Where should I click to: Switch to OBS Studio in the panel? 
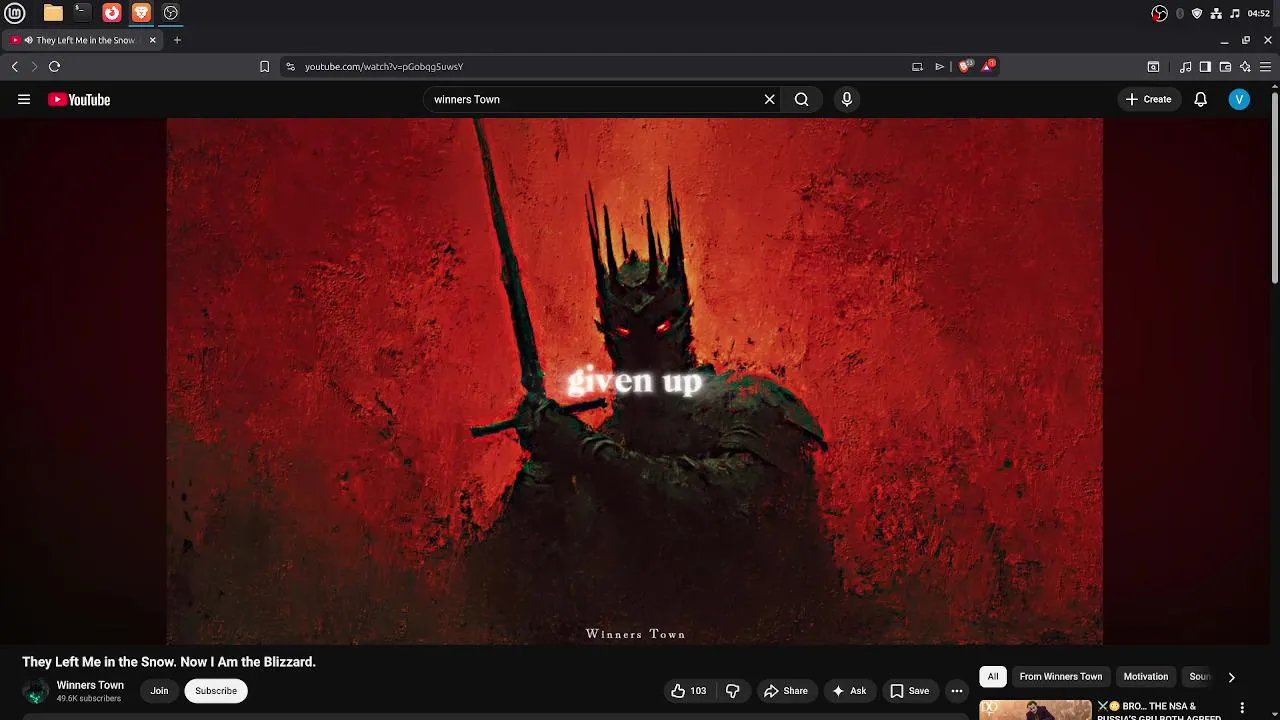coord(171,13)
